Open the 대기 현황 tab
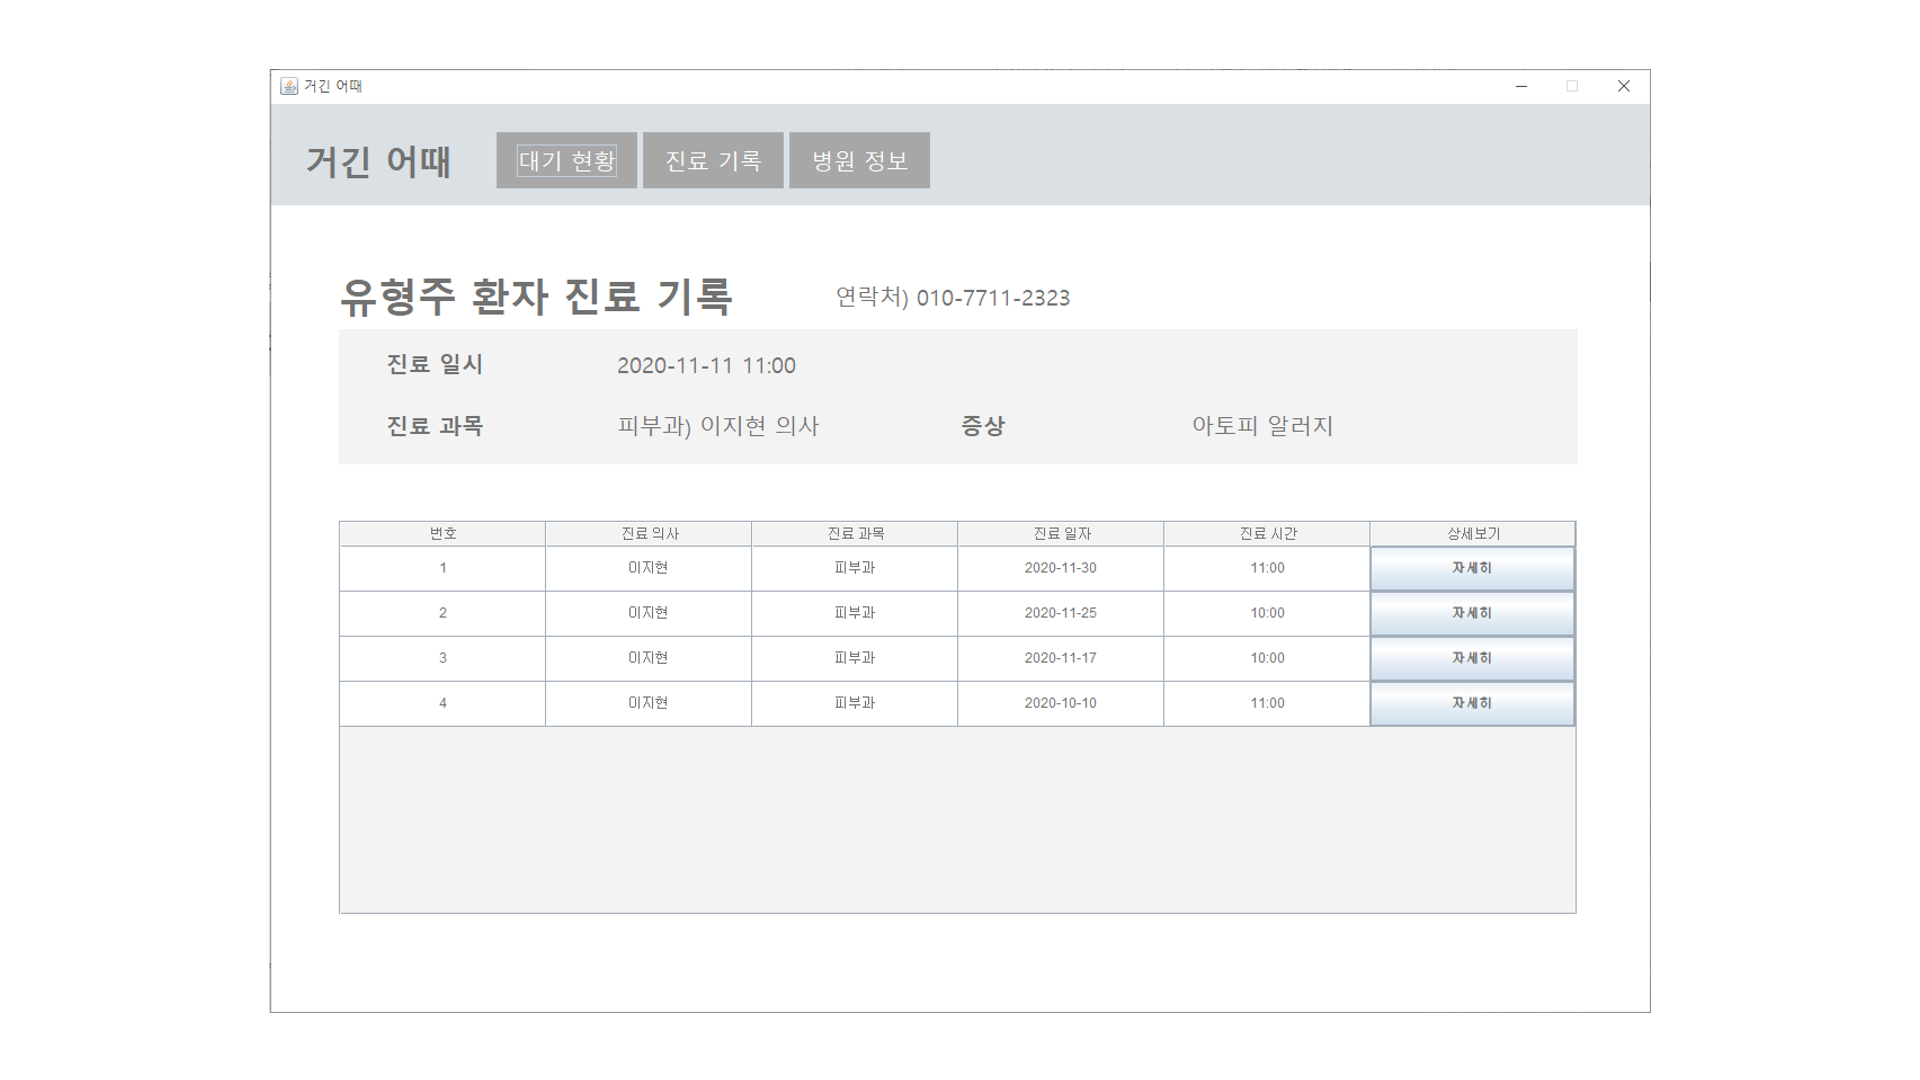 click(x=566, y=160)
